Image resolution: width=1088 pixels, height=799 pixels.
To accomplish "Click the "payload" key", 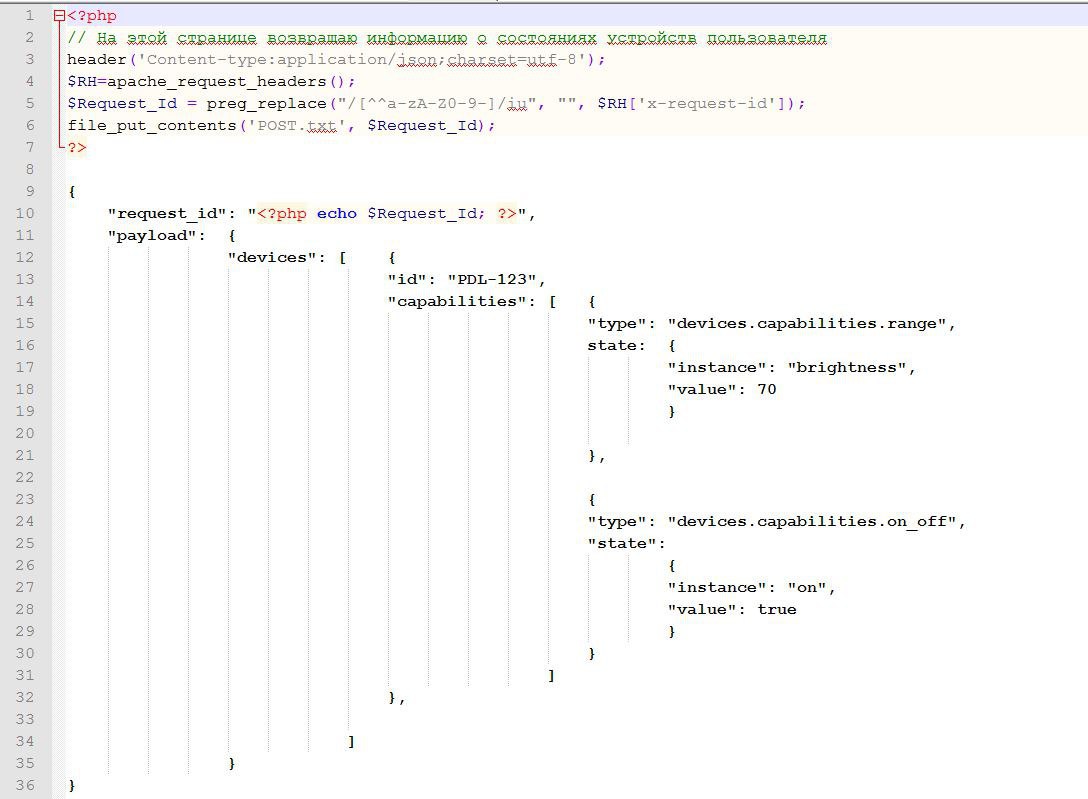I will (x=152, y=236).
